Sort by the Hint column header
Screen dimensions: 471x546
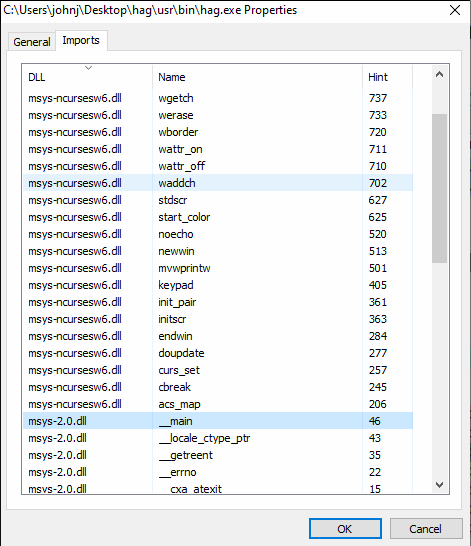coord(387,77)
